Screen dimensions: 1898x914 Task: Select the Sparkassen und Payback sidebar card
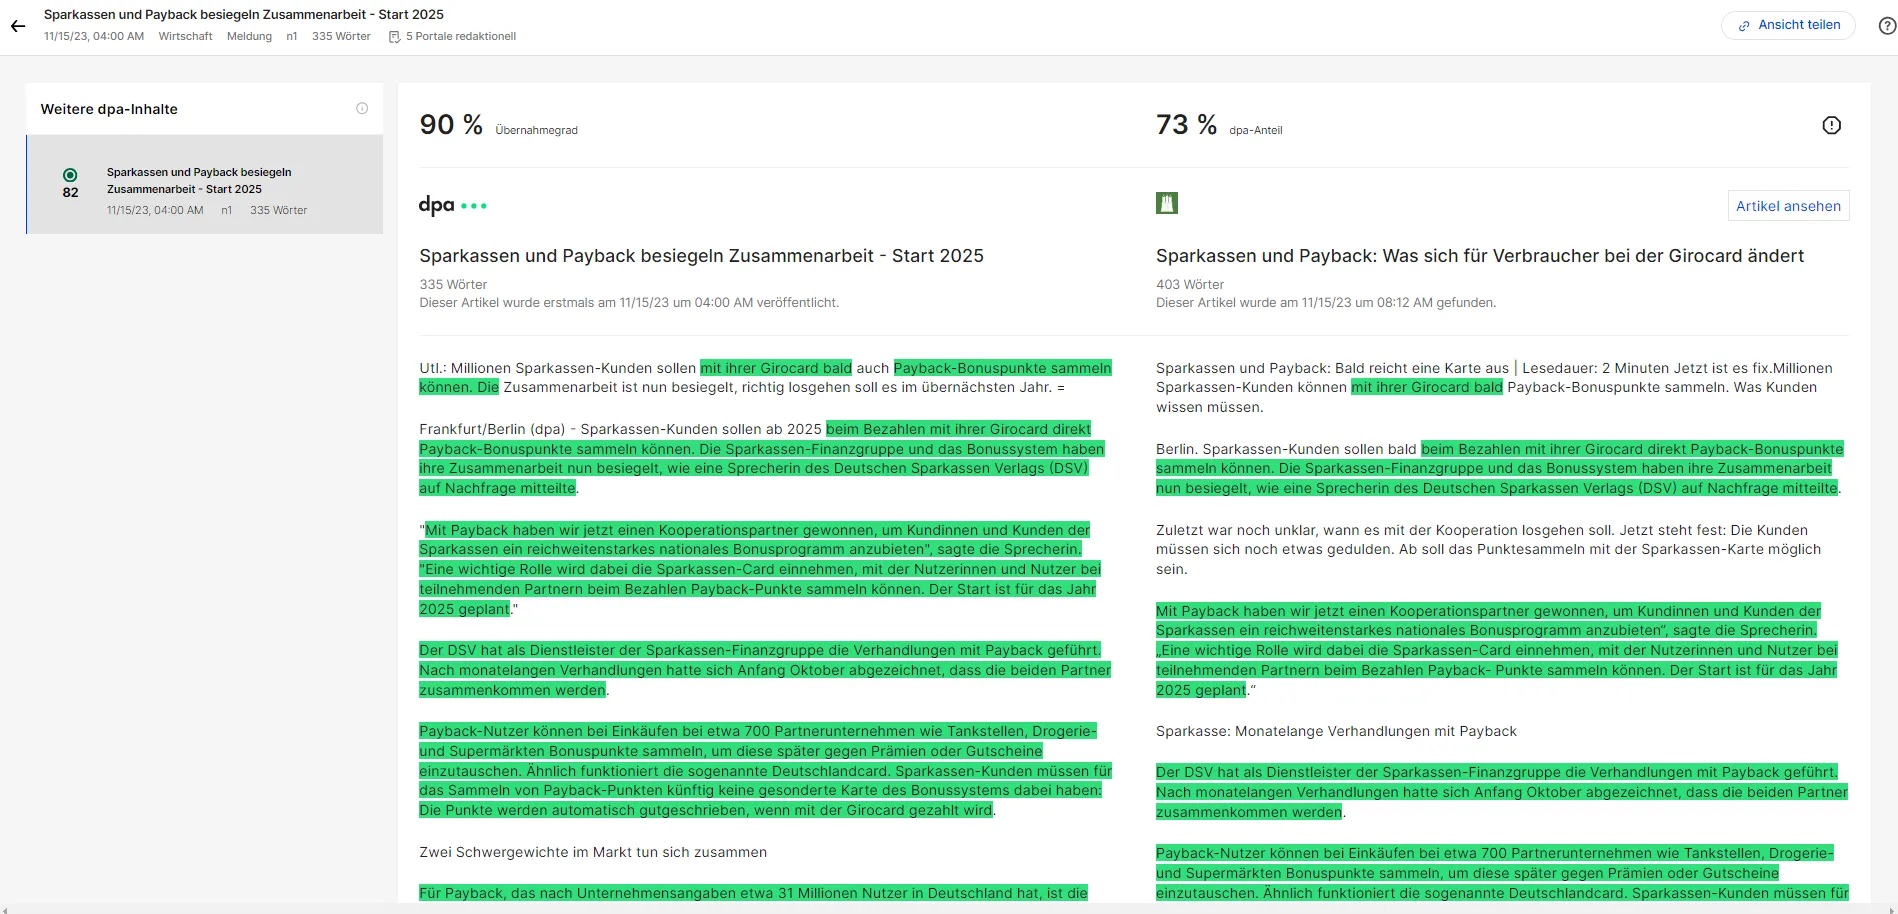205,184
